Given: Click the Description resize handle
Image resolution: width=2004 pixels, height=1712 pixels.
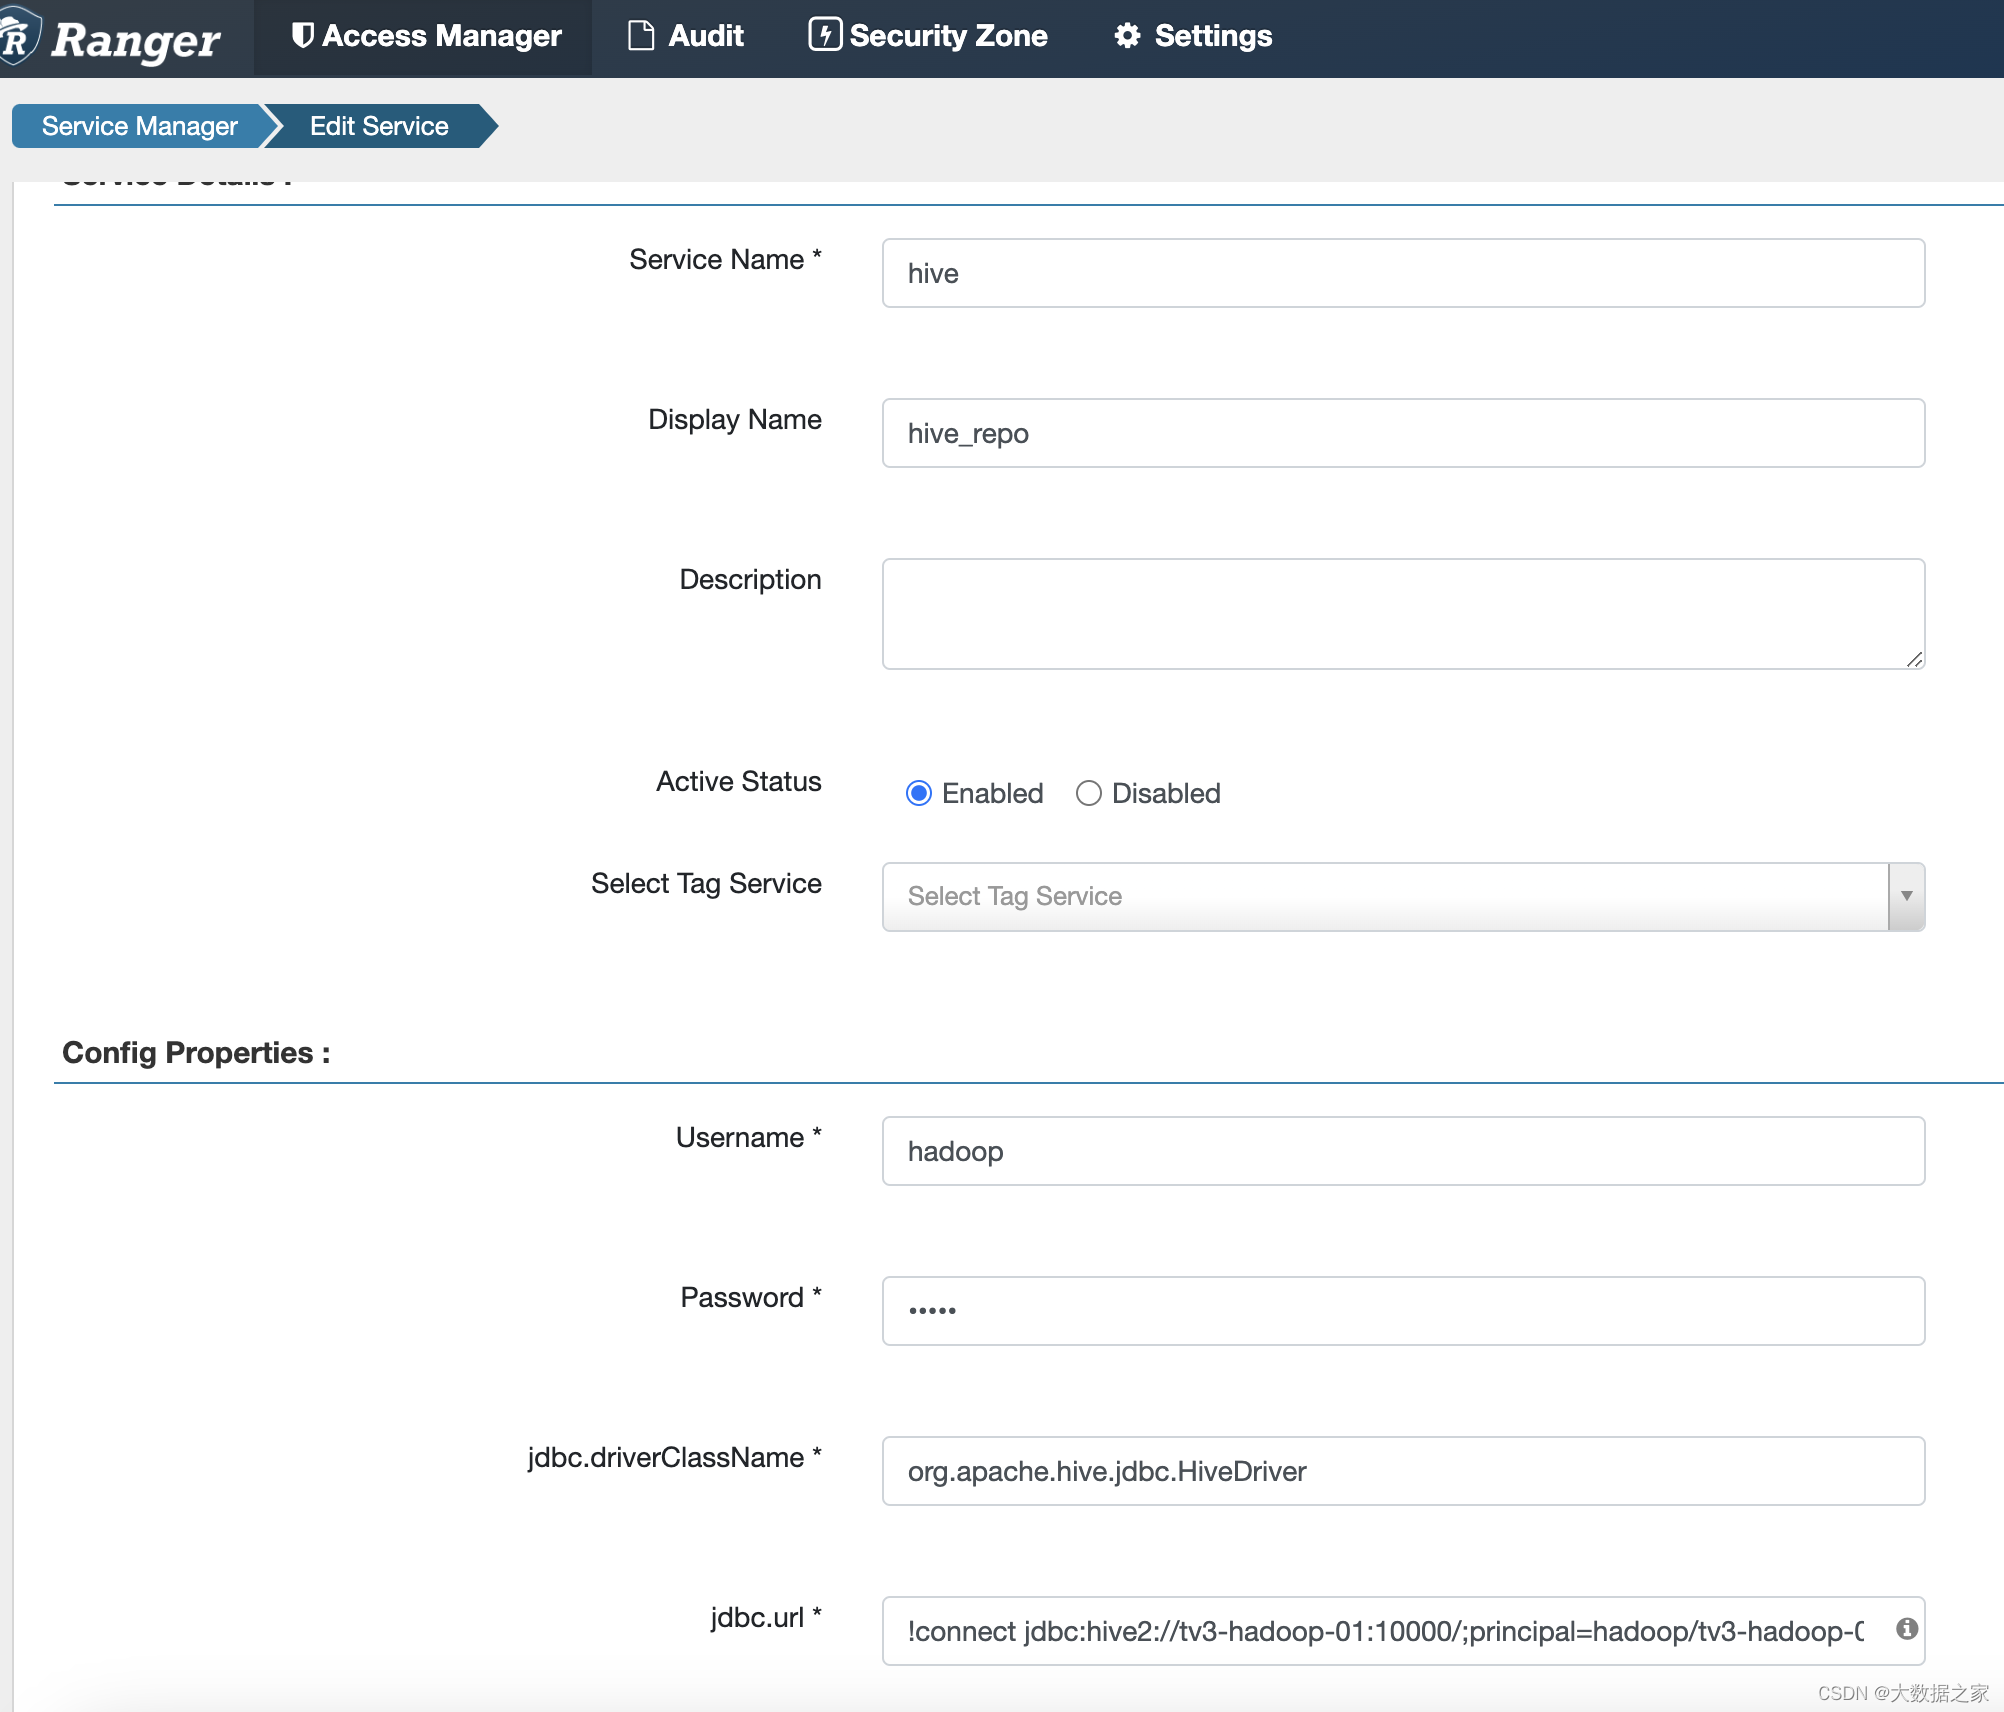Looking at the screenshot, I should pyautogui.click(x=1914, y=659).
